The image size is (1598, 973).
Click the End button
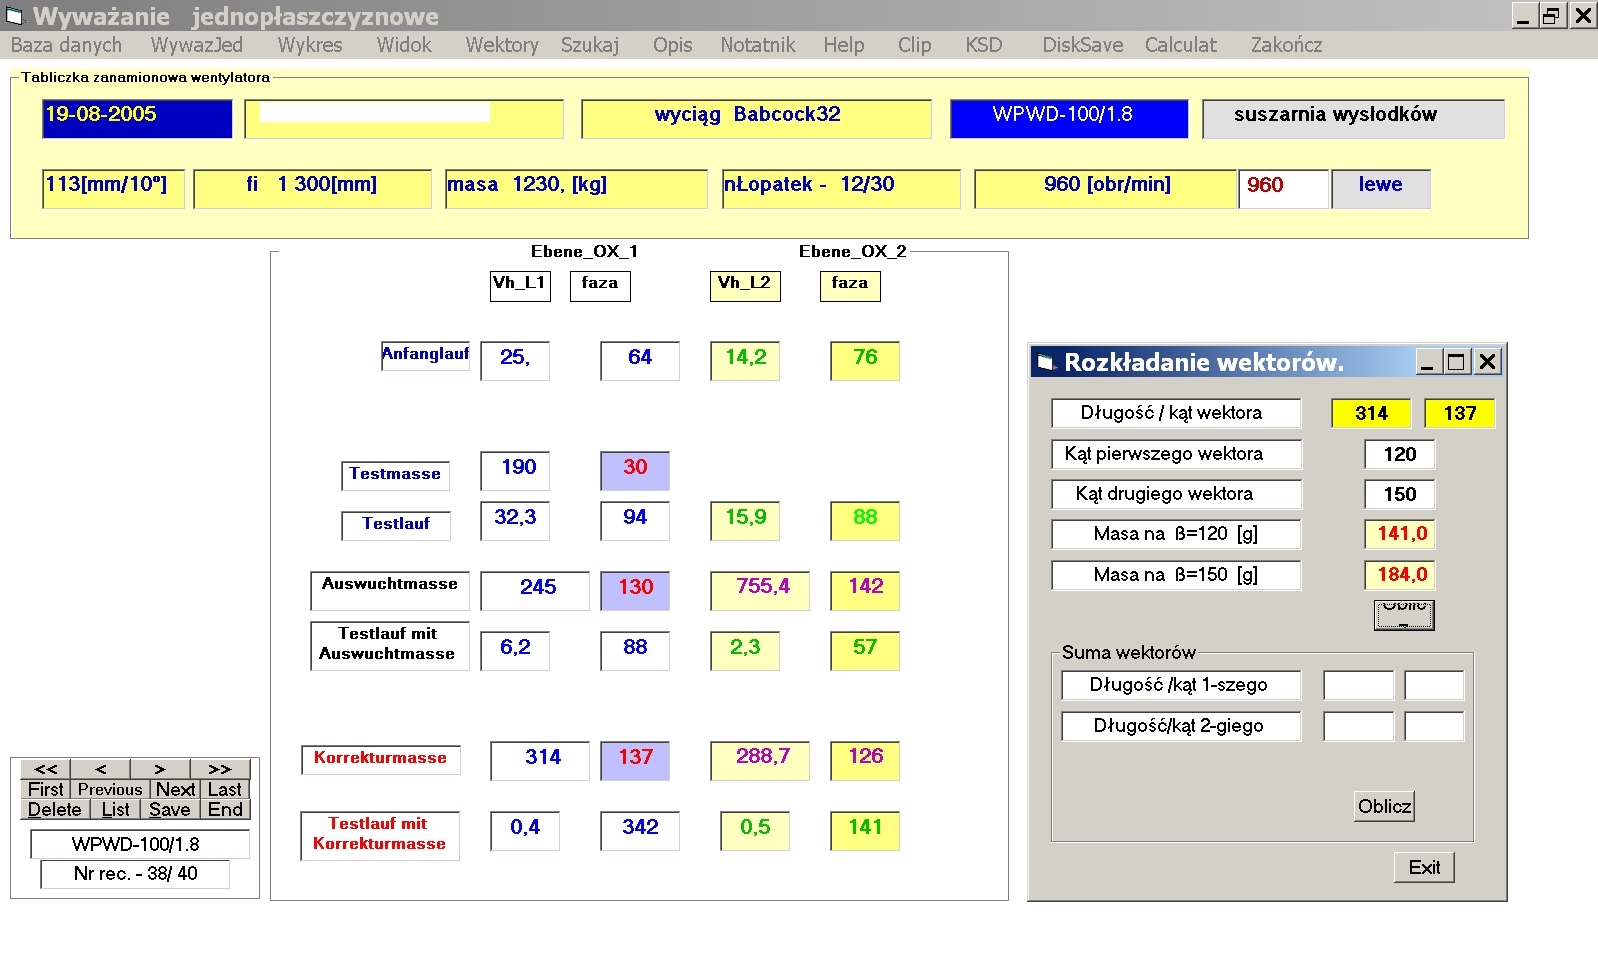[x=225, y=809]
